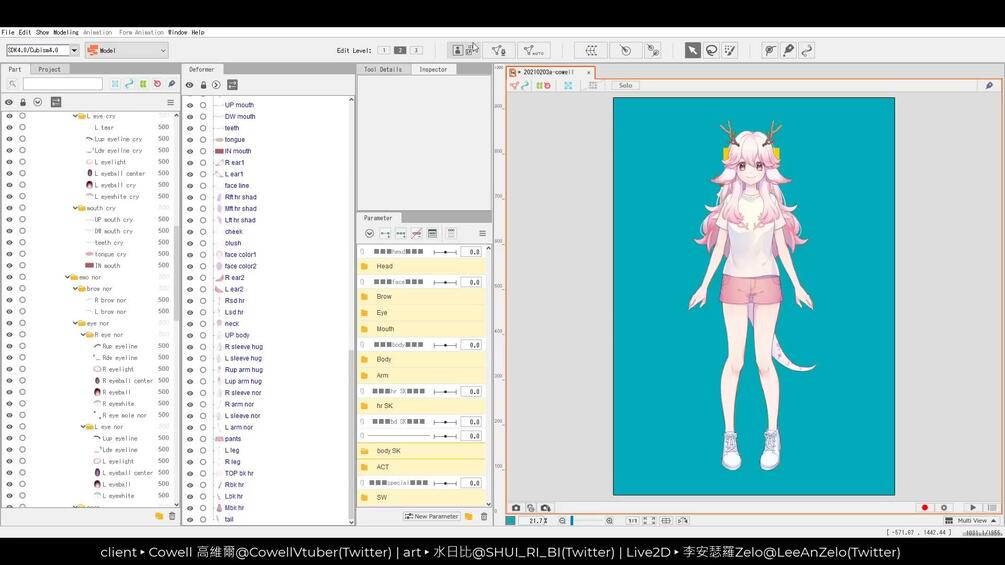The width and height of the screenshot is (1005, 565).
Task: Open the File menu
Action: [8, 32]
